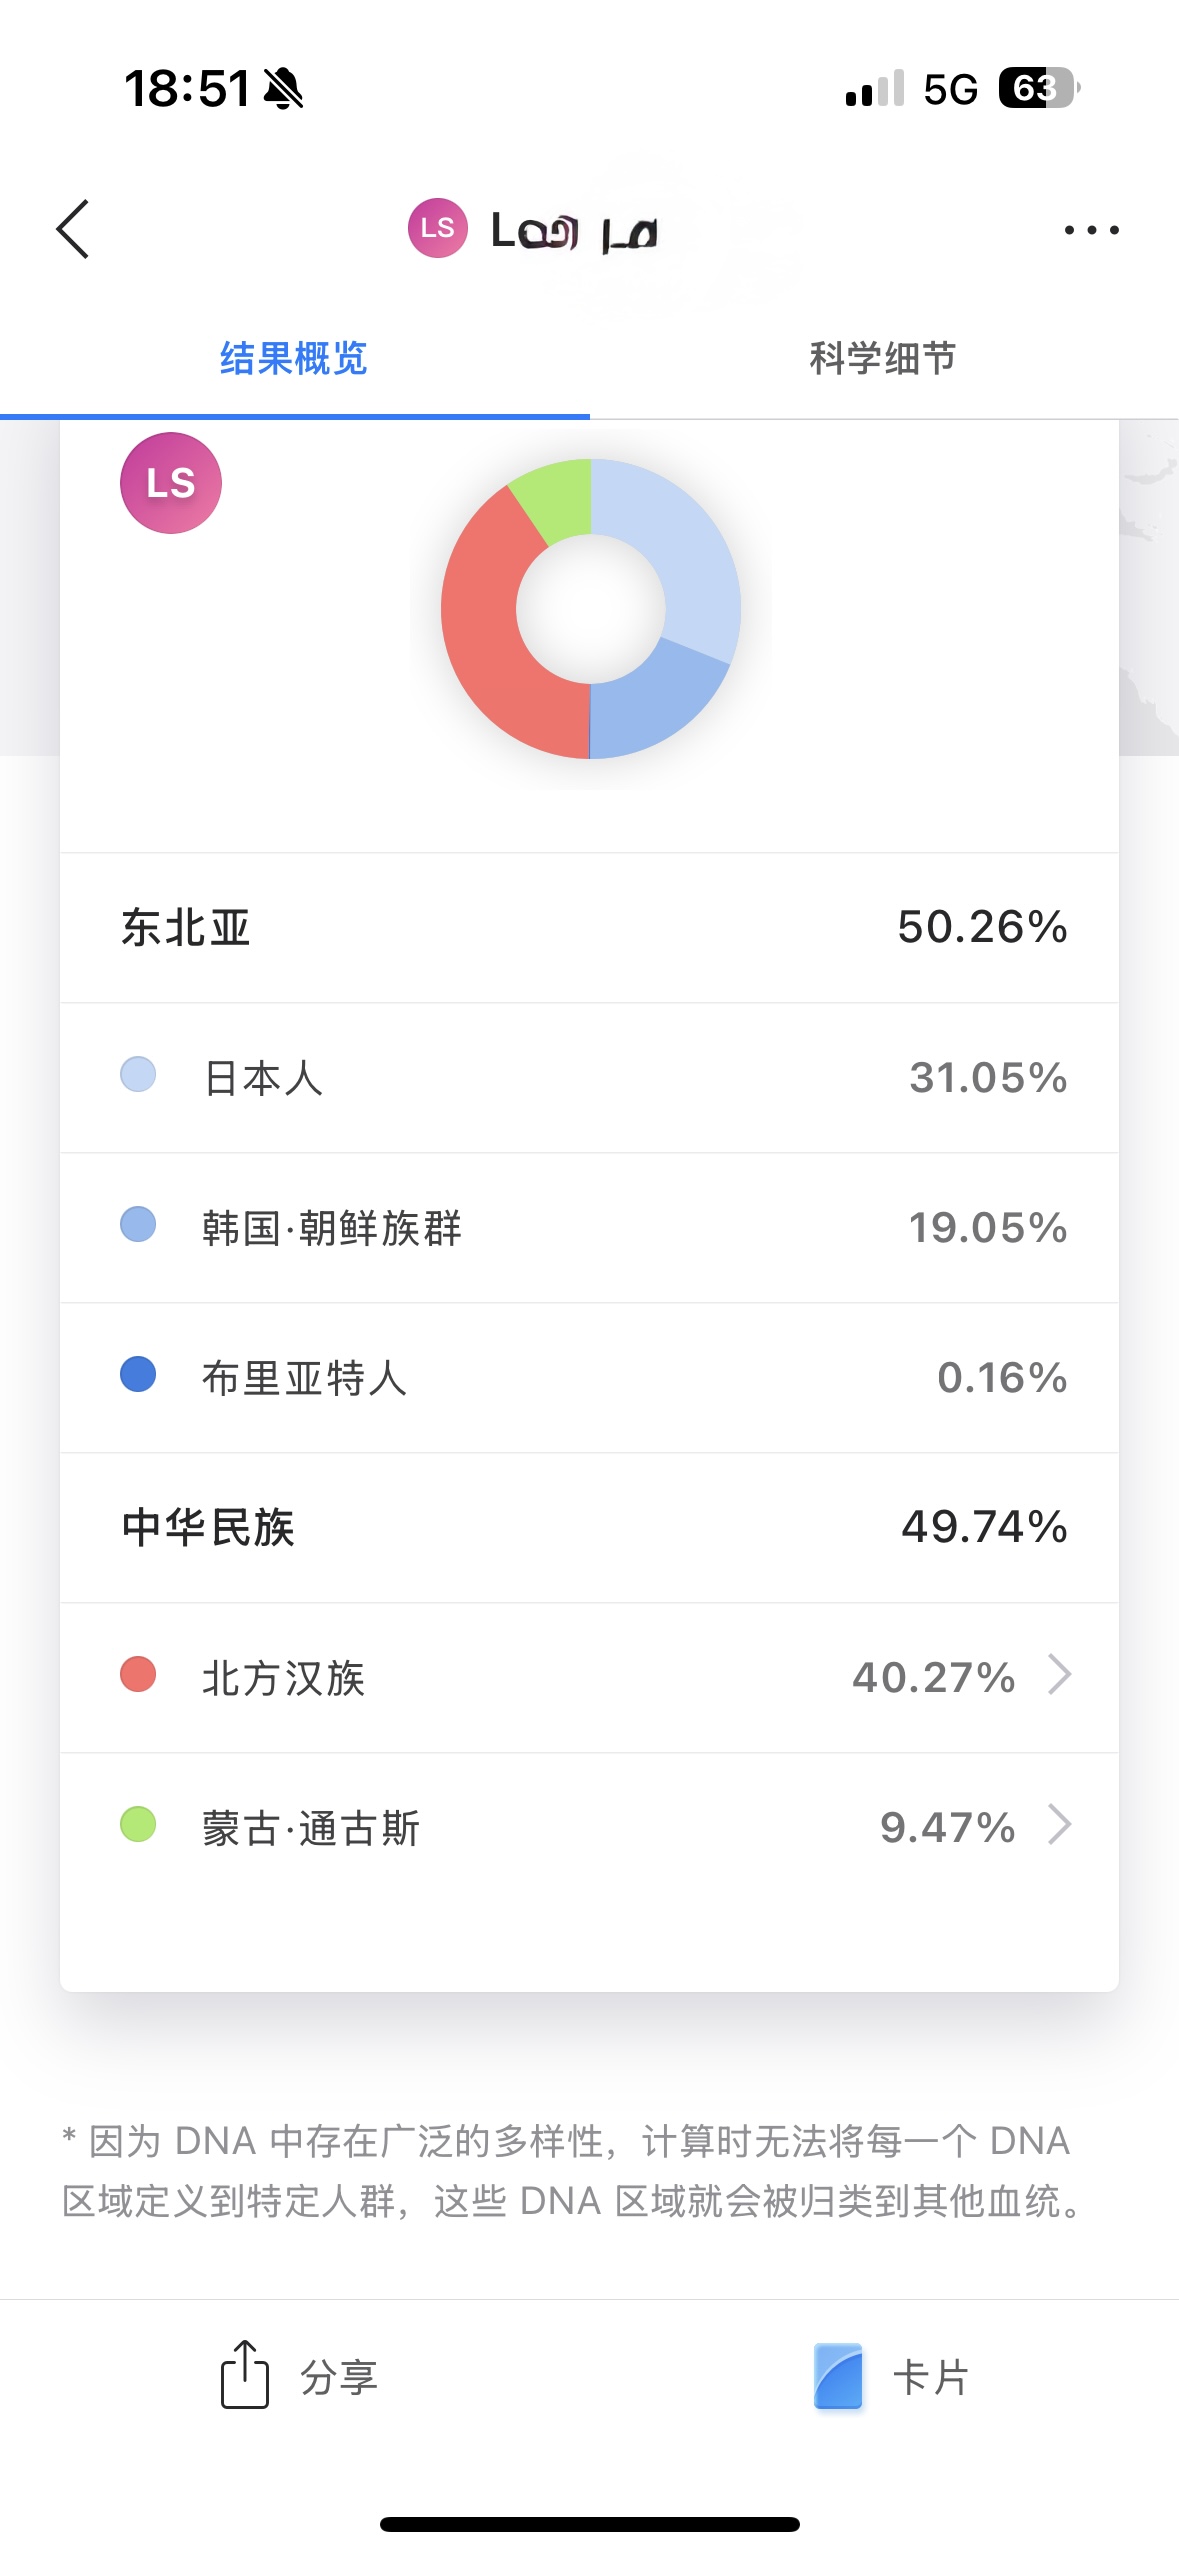
Task: Tap the 日本人 light blue color dot
Action: (x=138, y=1075)
